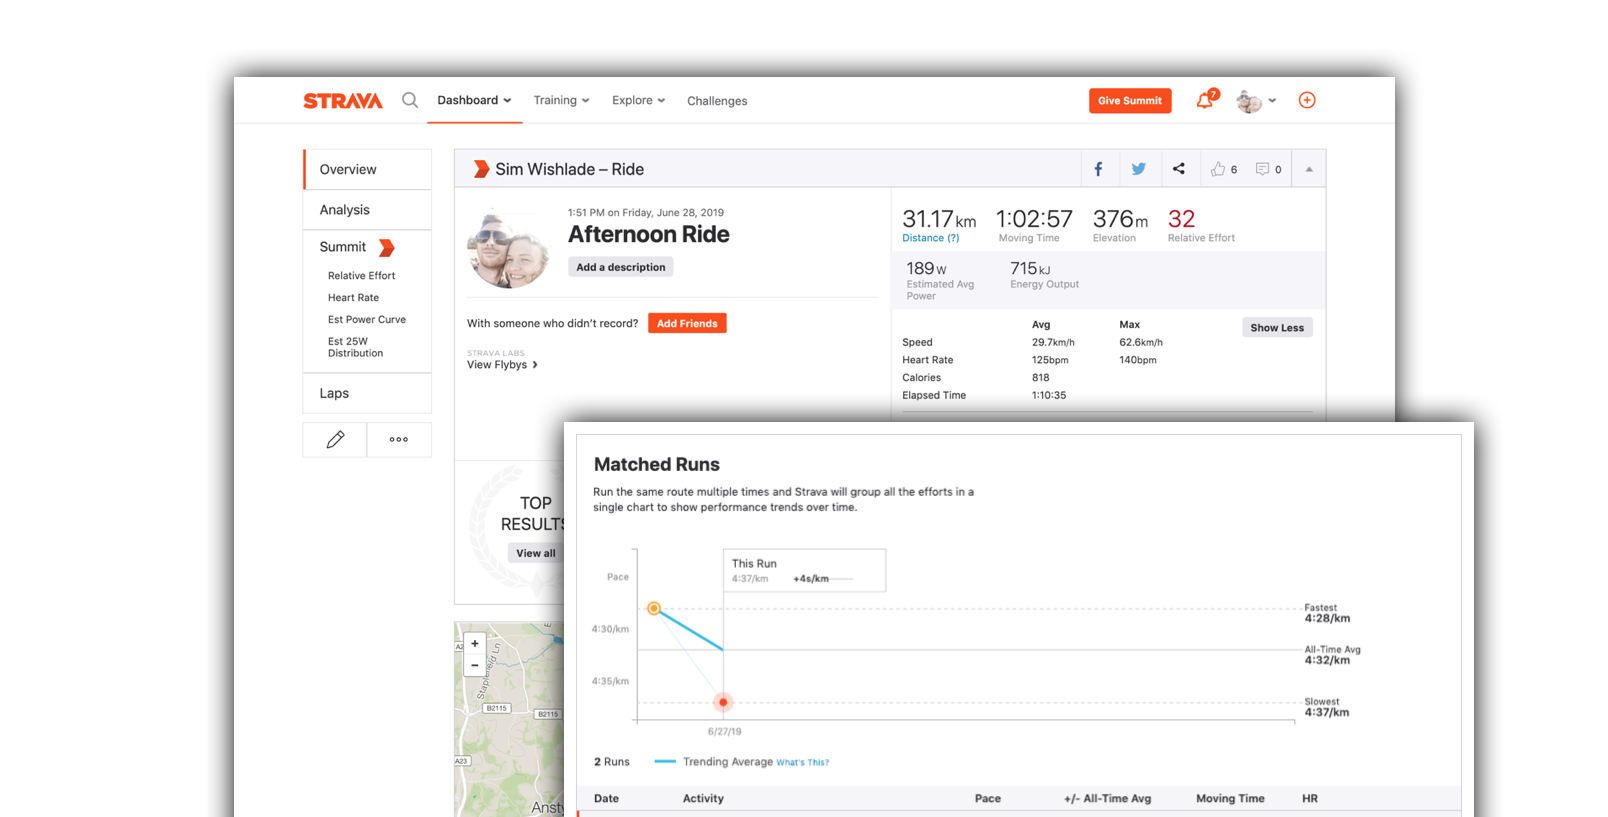Image resolution: width=1608 pixels, height=817 pixels.
Task: Give kudos with the thumbs-up icon
Action: tap(1218, 169)
